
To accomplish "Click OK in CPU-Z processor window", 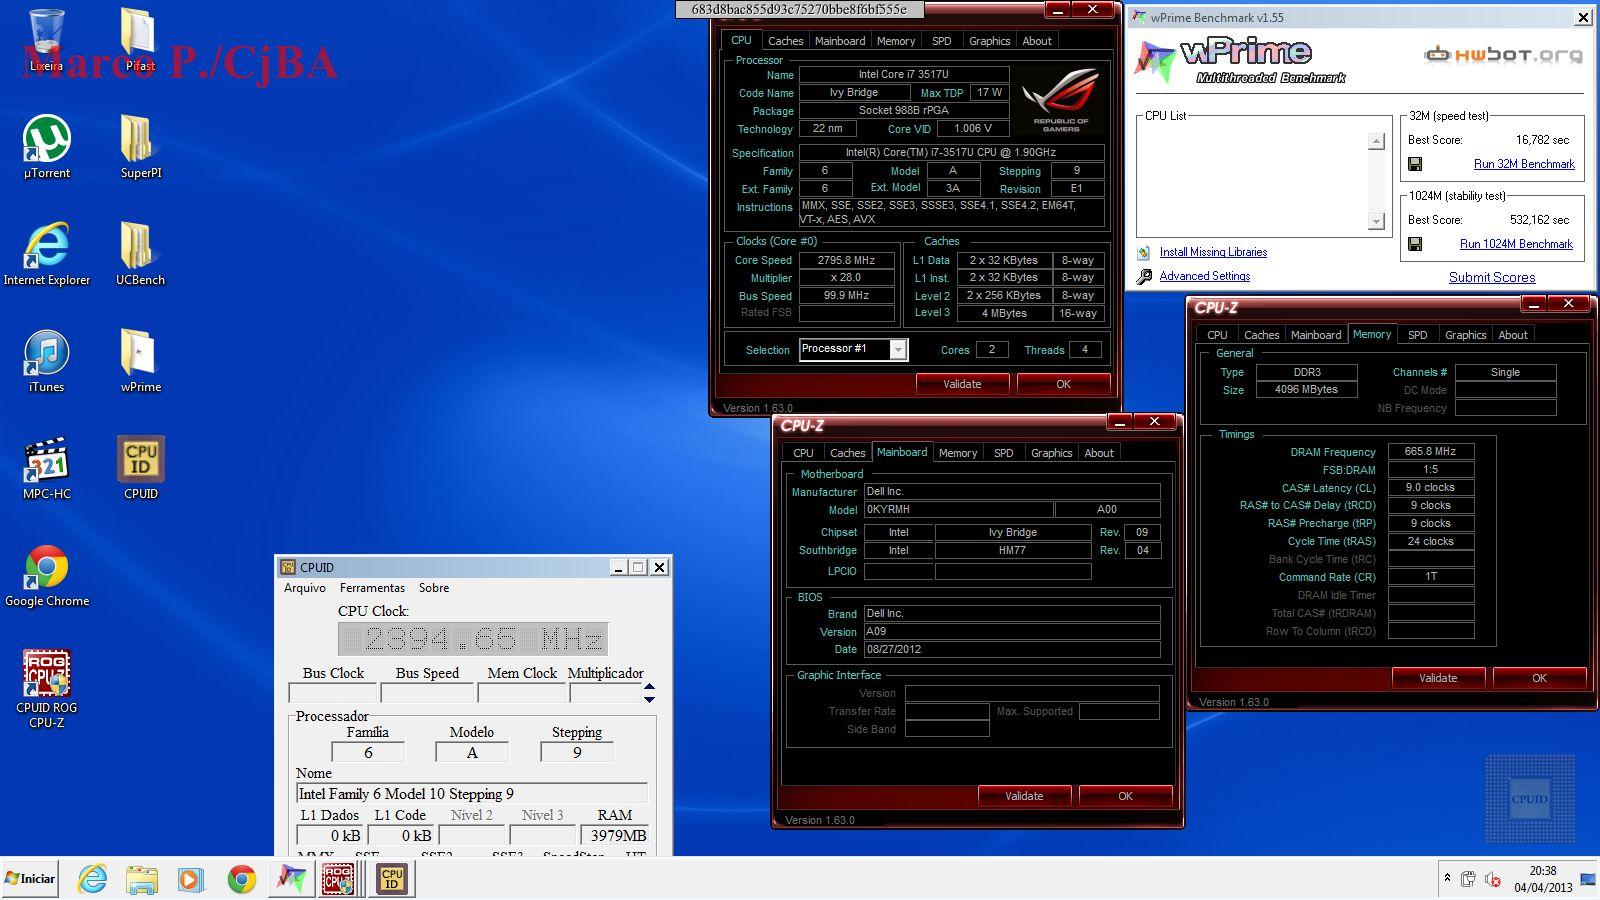I will (1063, 384).
